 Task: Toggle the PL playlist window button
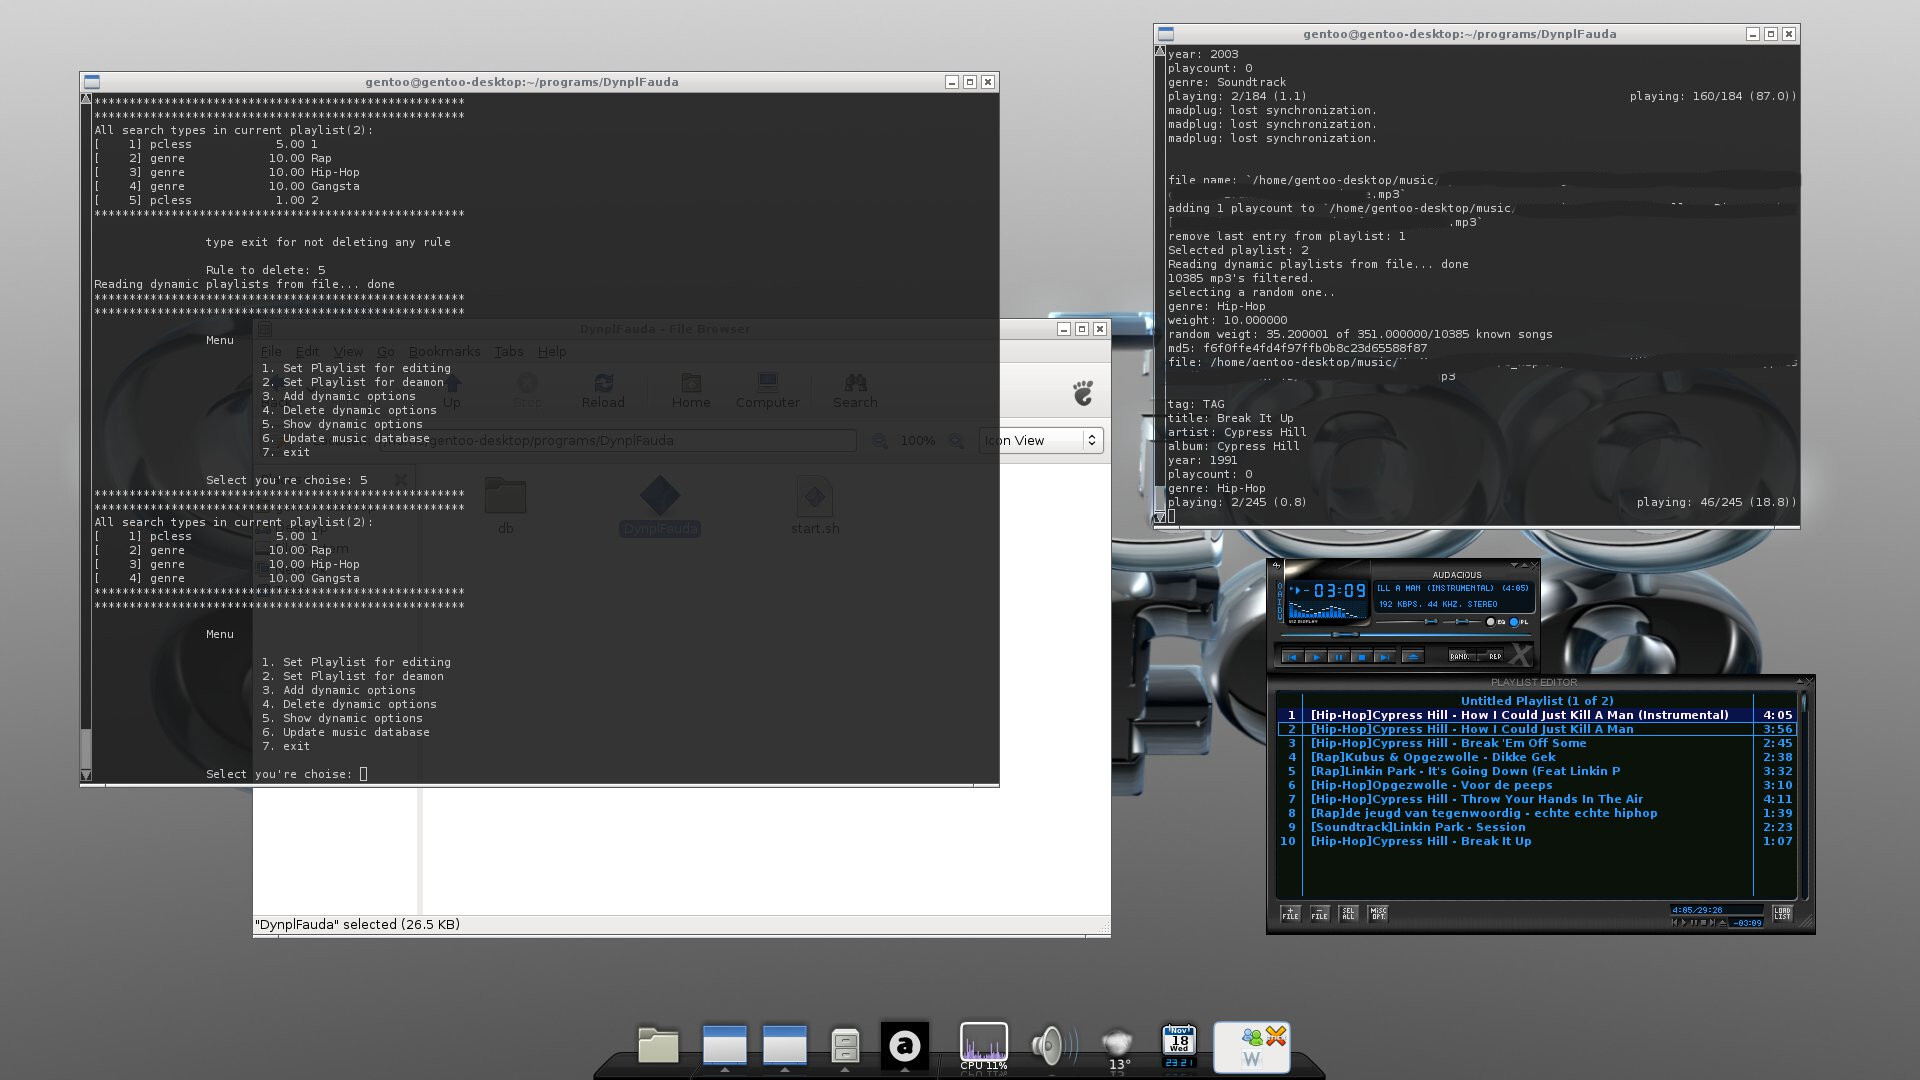pyautogui.click(x=1519, y=622)
